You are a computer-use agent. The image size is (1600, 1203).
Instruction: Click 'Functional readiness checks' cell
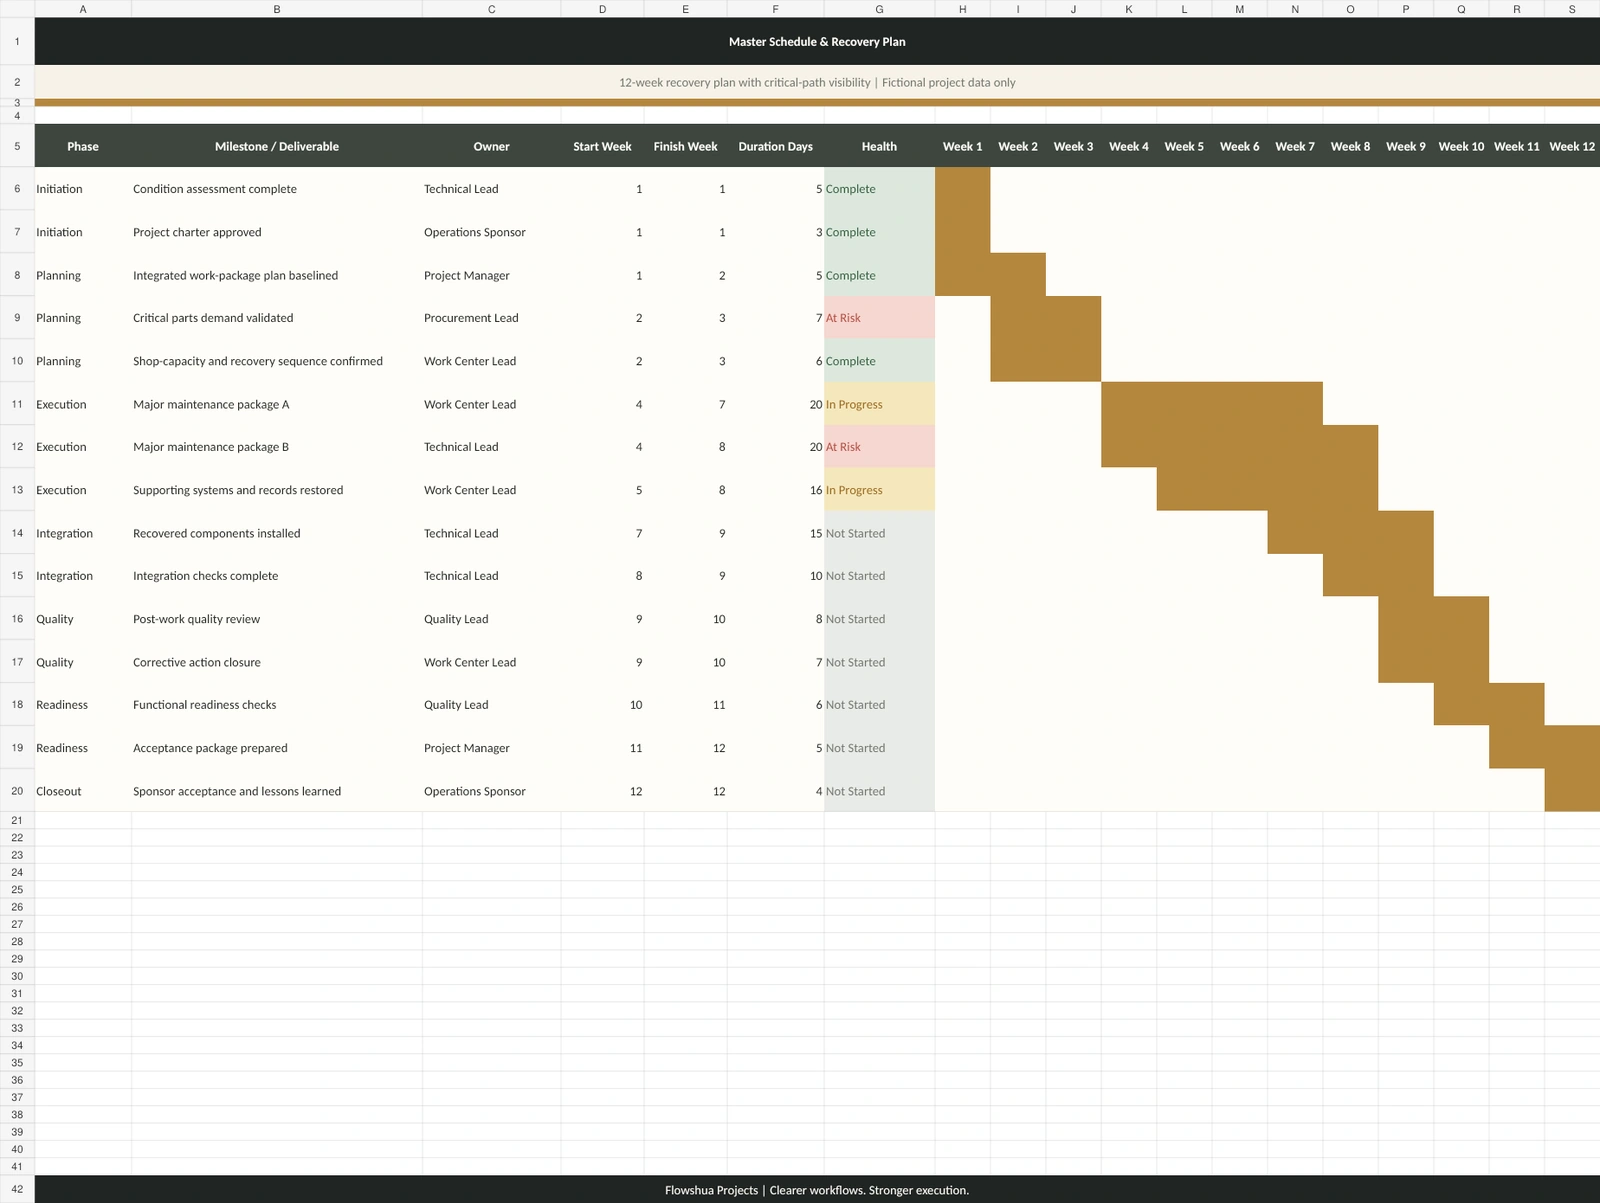pyautogui.click(x=277, y=705)
